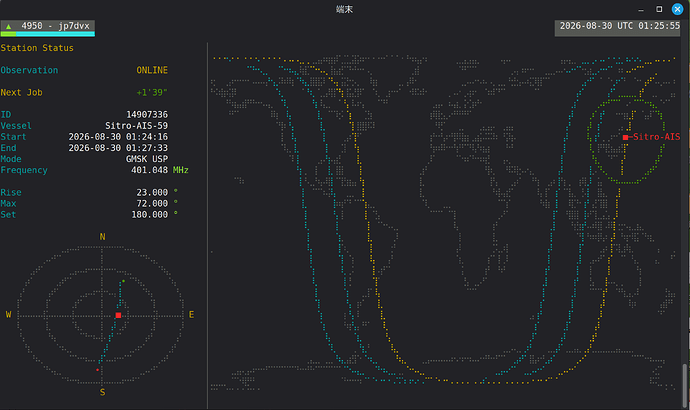This screenshot has height=410, width=690.
Task: Click the 'Station Status' heading
Action: [37, 48]
